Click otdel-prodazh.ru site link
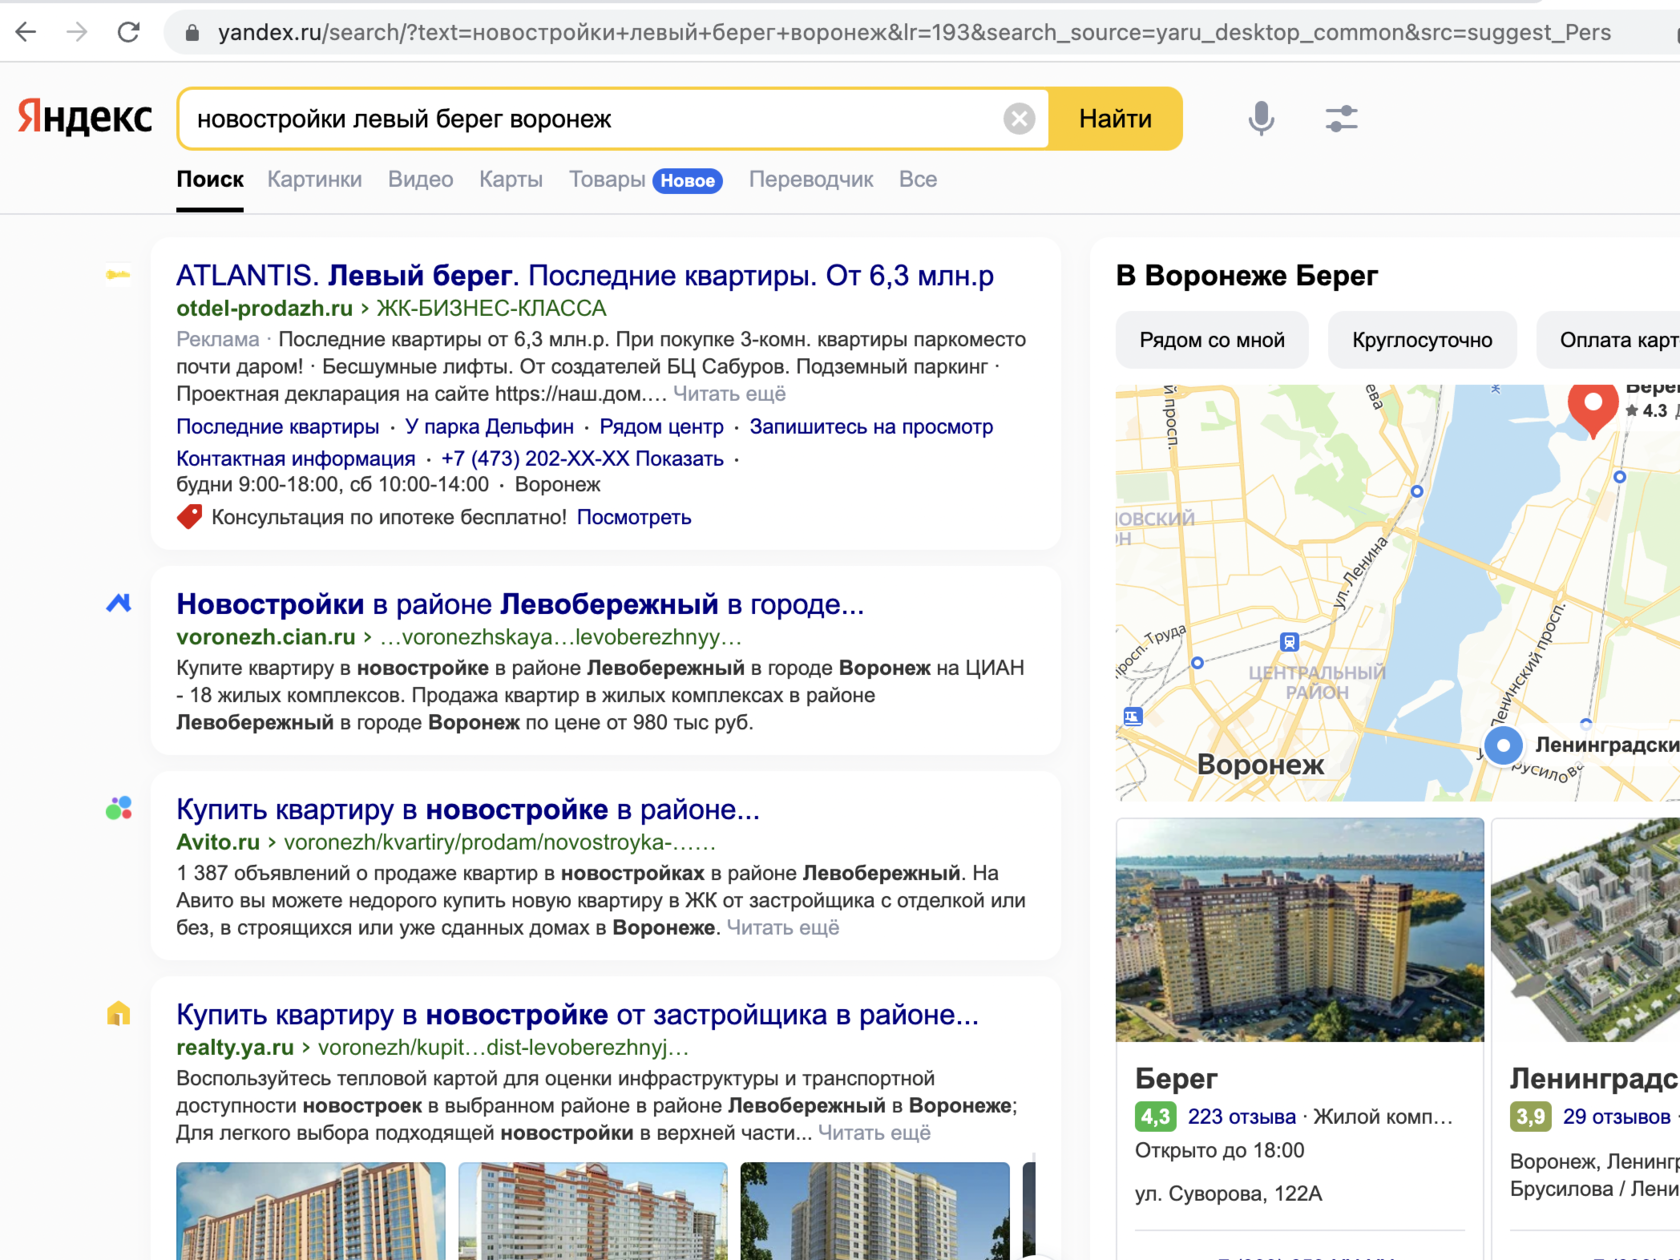Screen dimensions: 1680x1260 (264, 308)
